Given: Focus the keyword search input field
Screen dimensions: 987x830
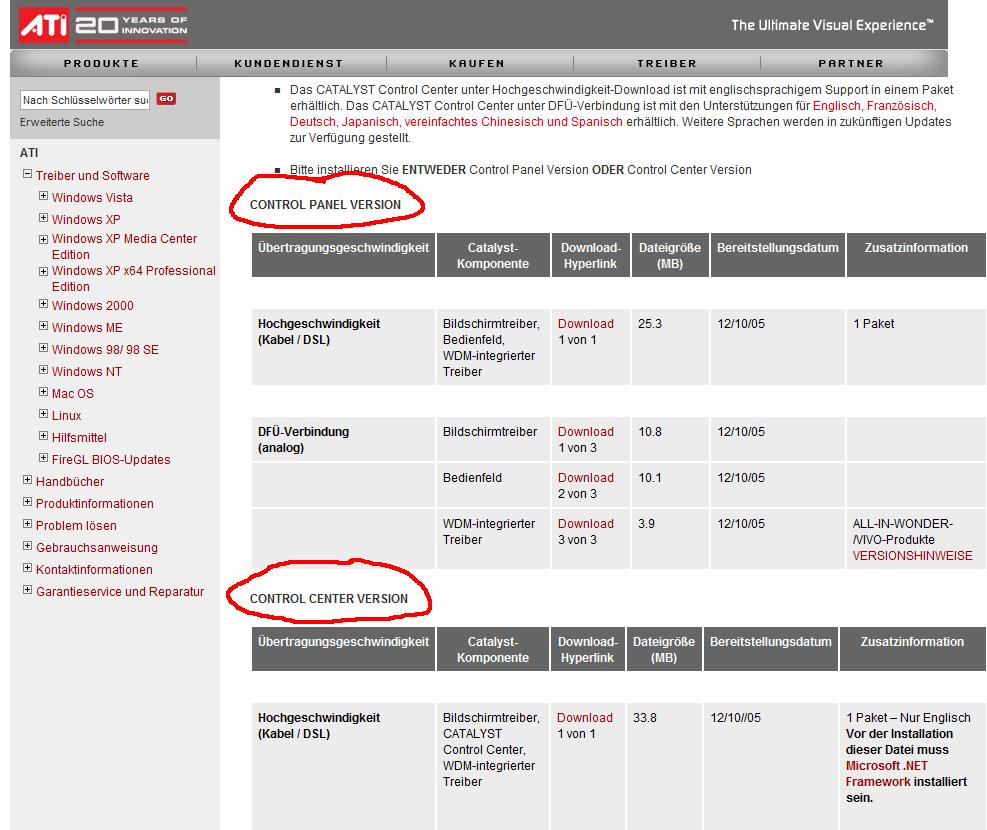Looking at the screenshot, I should 85,100.
